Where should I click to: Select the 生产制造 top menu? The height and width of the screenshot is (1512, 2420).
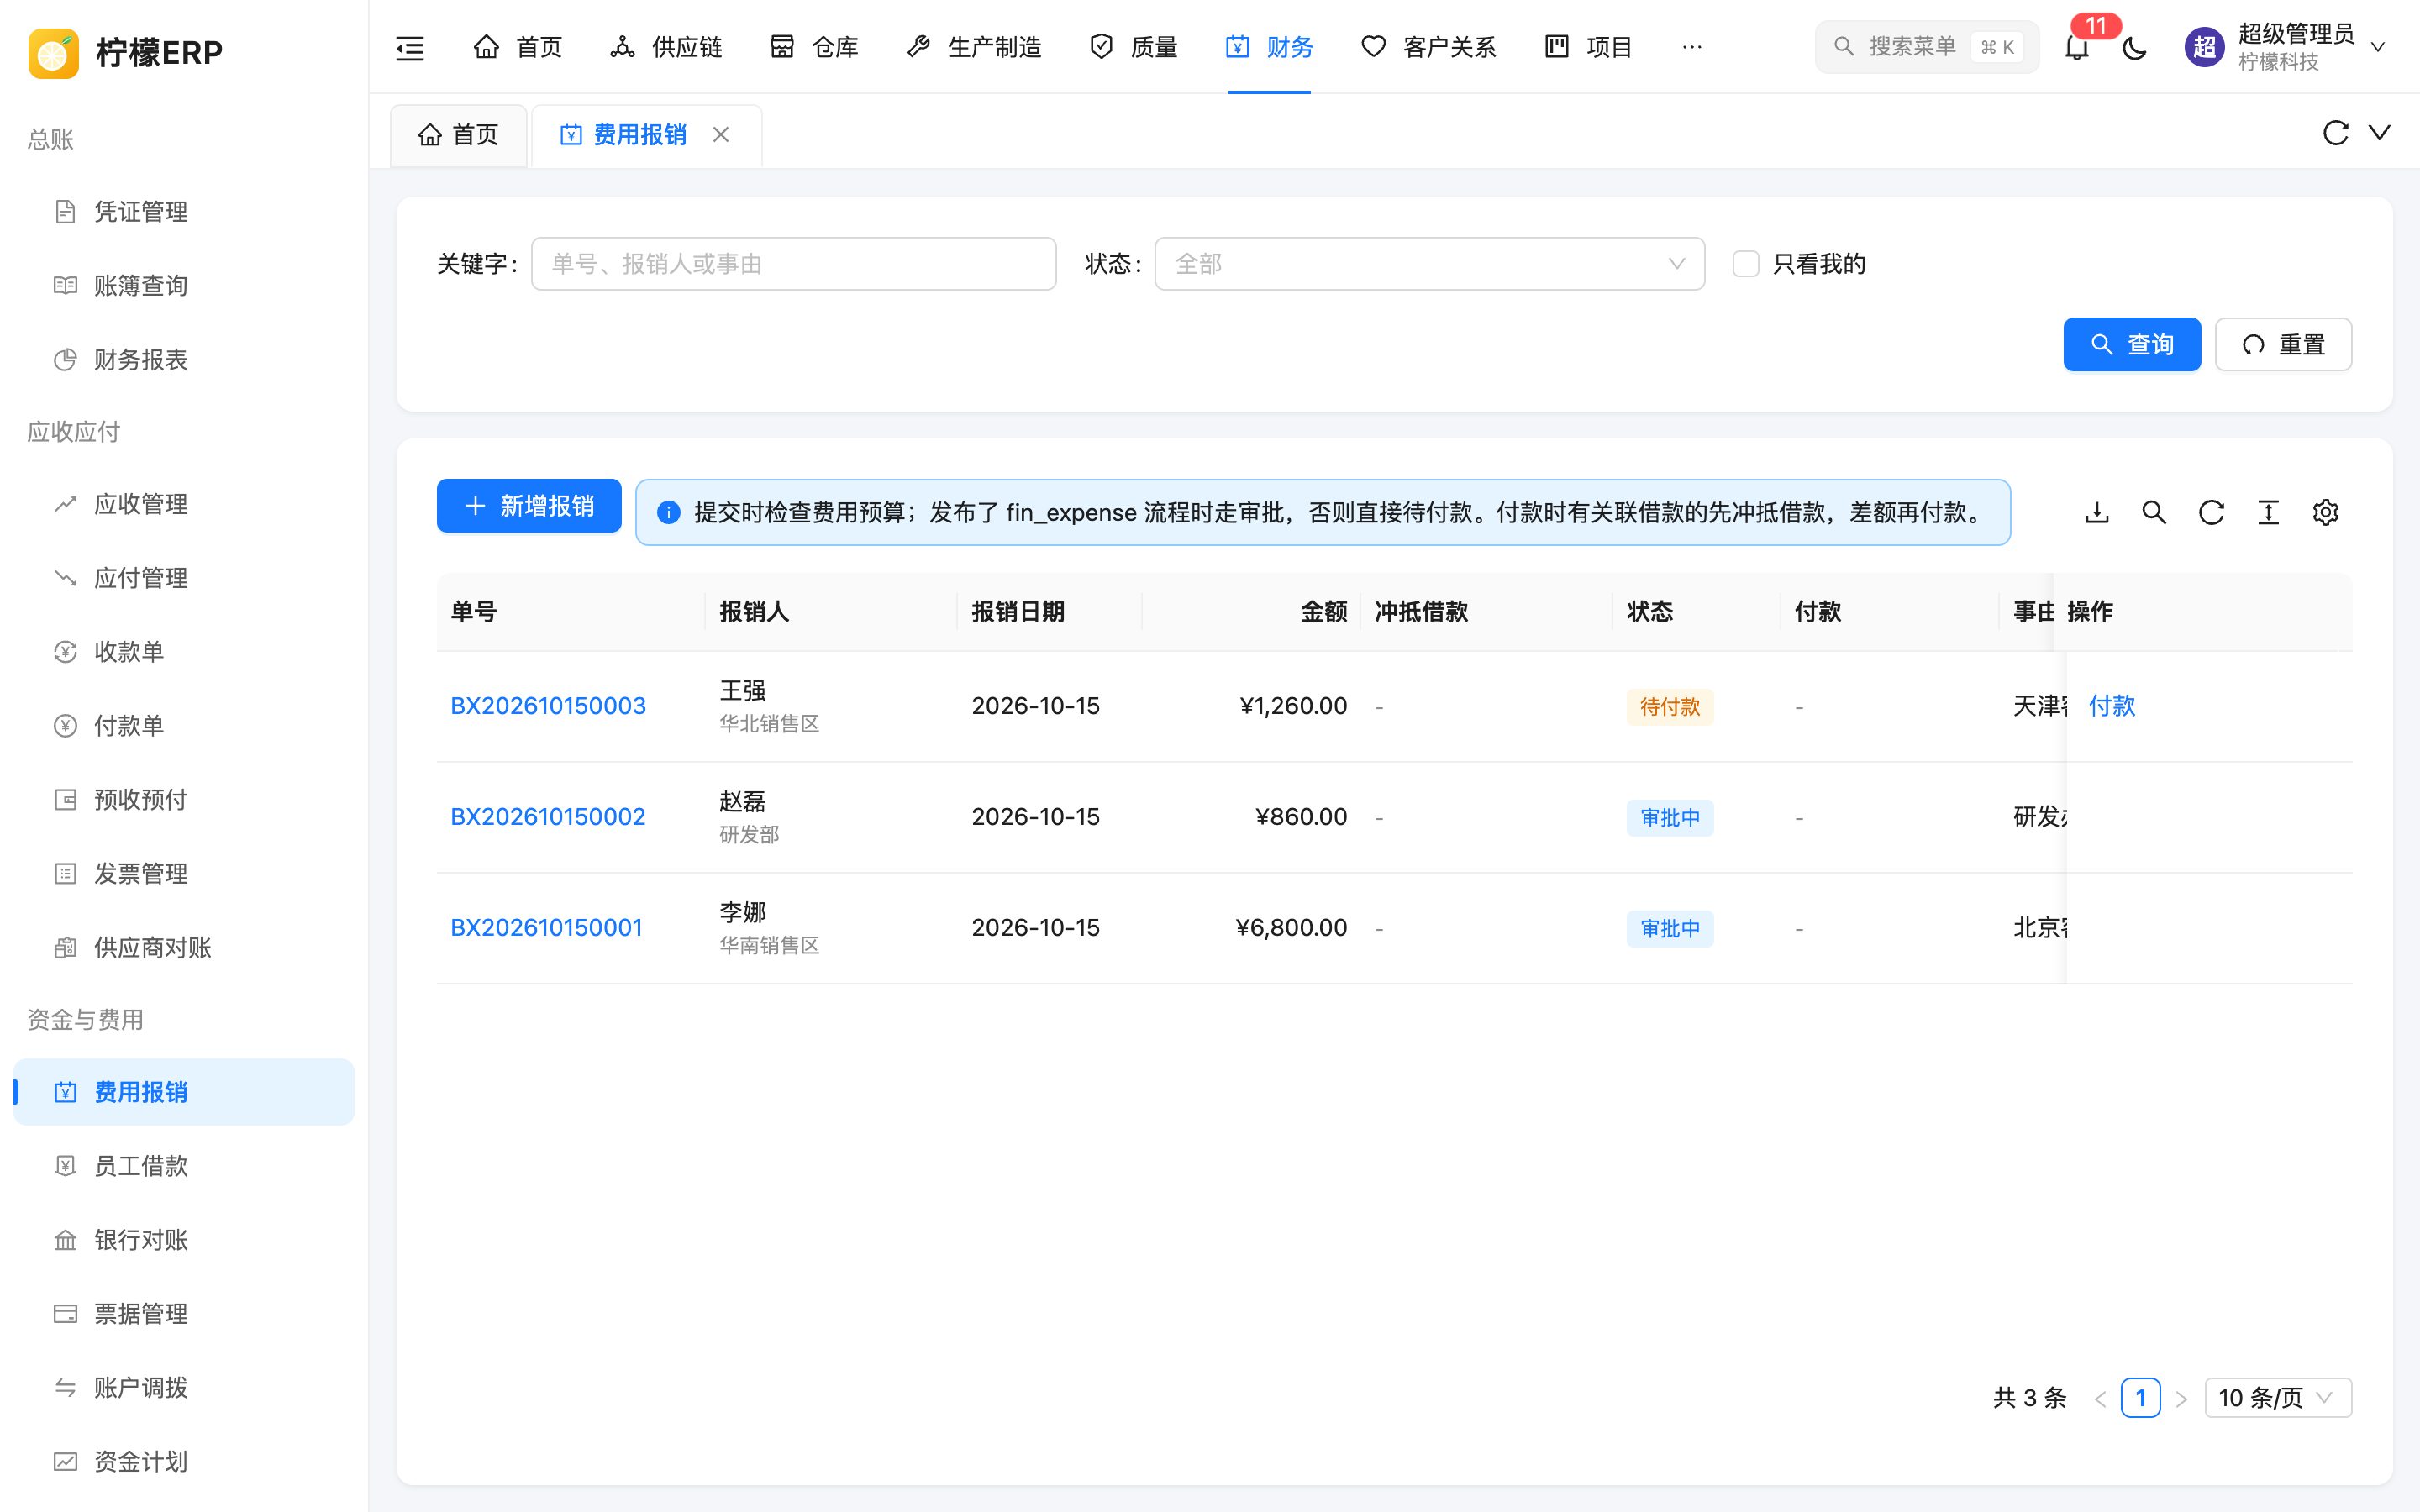click(x=973, y=47)
